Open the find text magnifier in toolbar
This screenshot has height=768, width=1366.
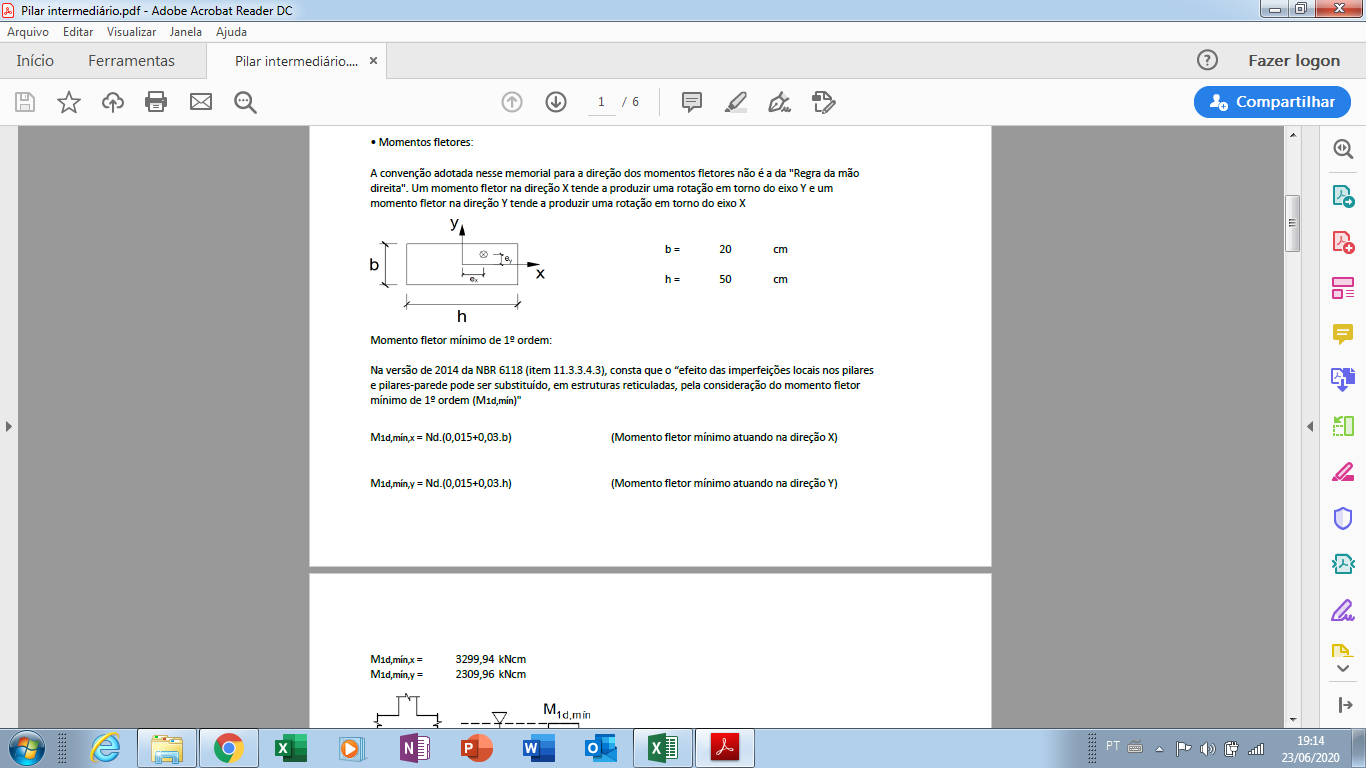245,102
